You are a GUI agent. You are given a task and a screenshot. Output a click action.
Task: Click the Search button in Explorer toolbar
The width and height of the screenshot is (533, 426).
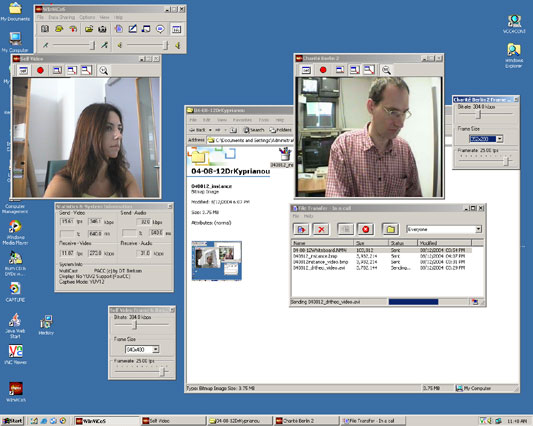click(x=254, y=130)
